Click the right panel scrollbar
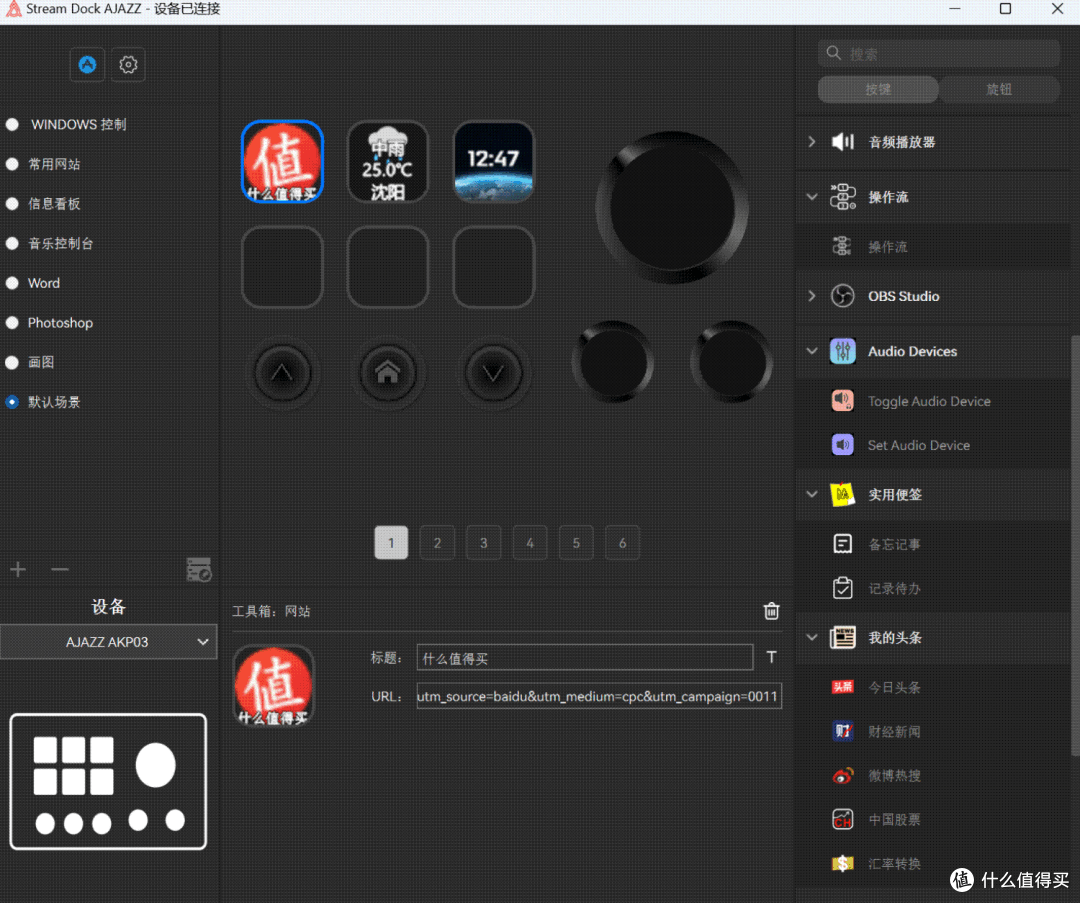The height and width of the screenshot is (903, 1080). tap(1075, 544)
